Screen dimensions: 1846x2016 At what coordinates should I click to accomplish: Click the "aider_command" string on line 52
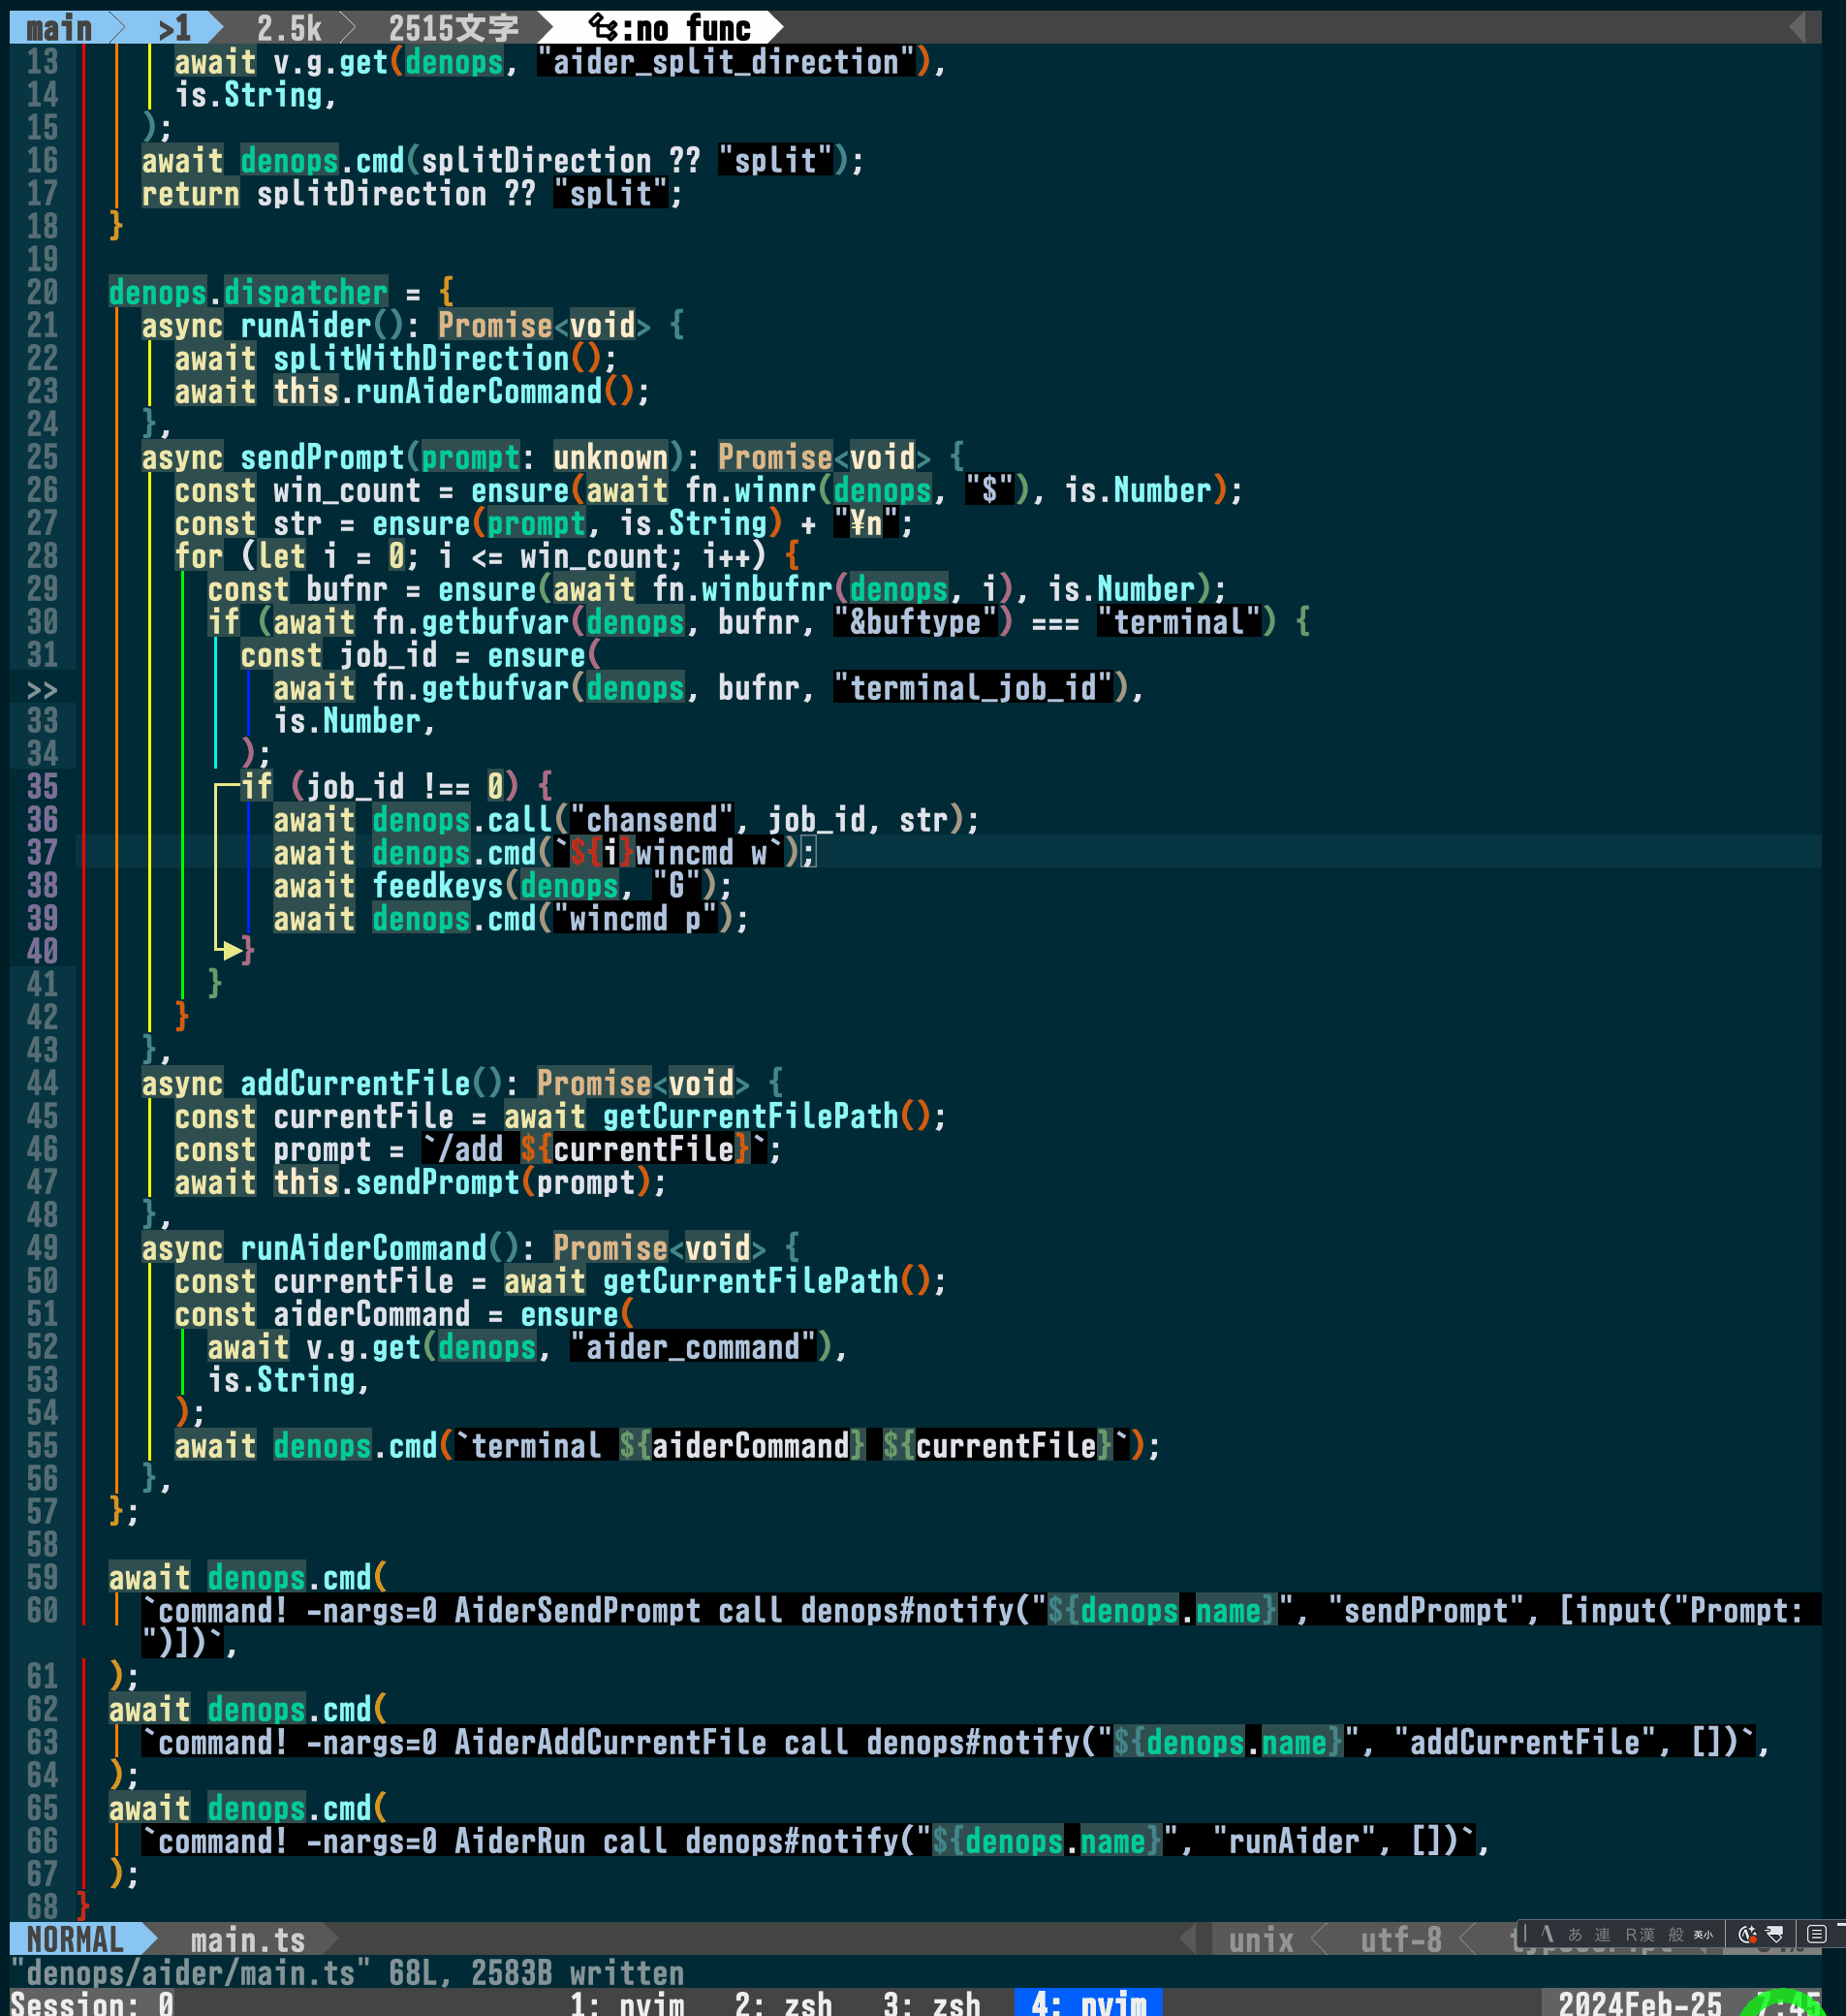pos(693,1346)
